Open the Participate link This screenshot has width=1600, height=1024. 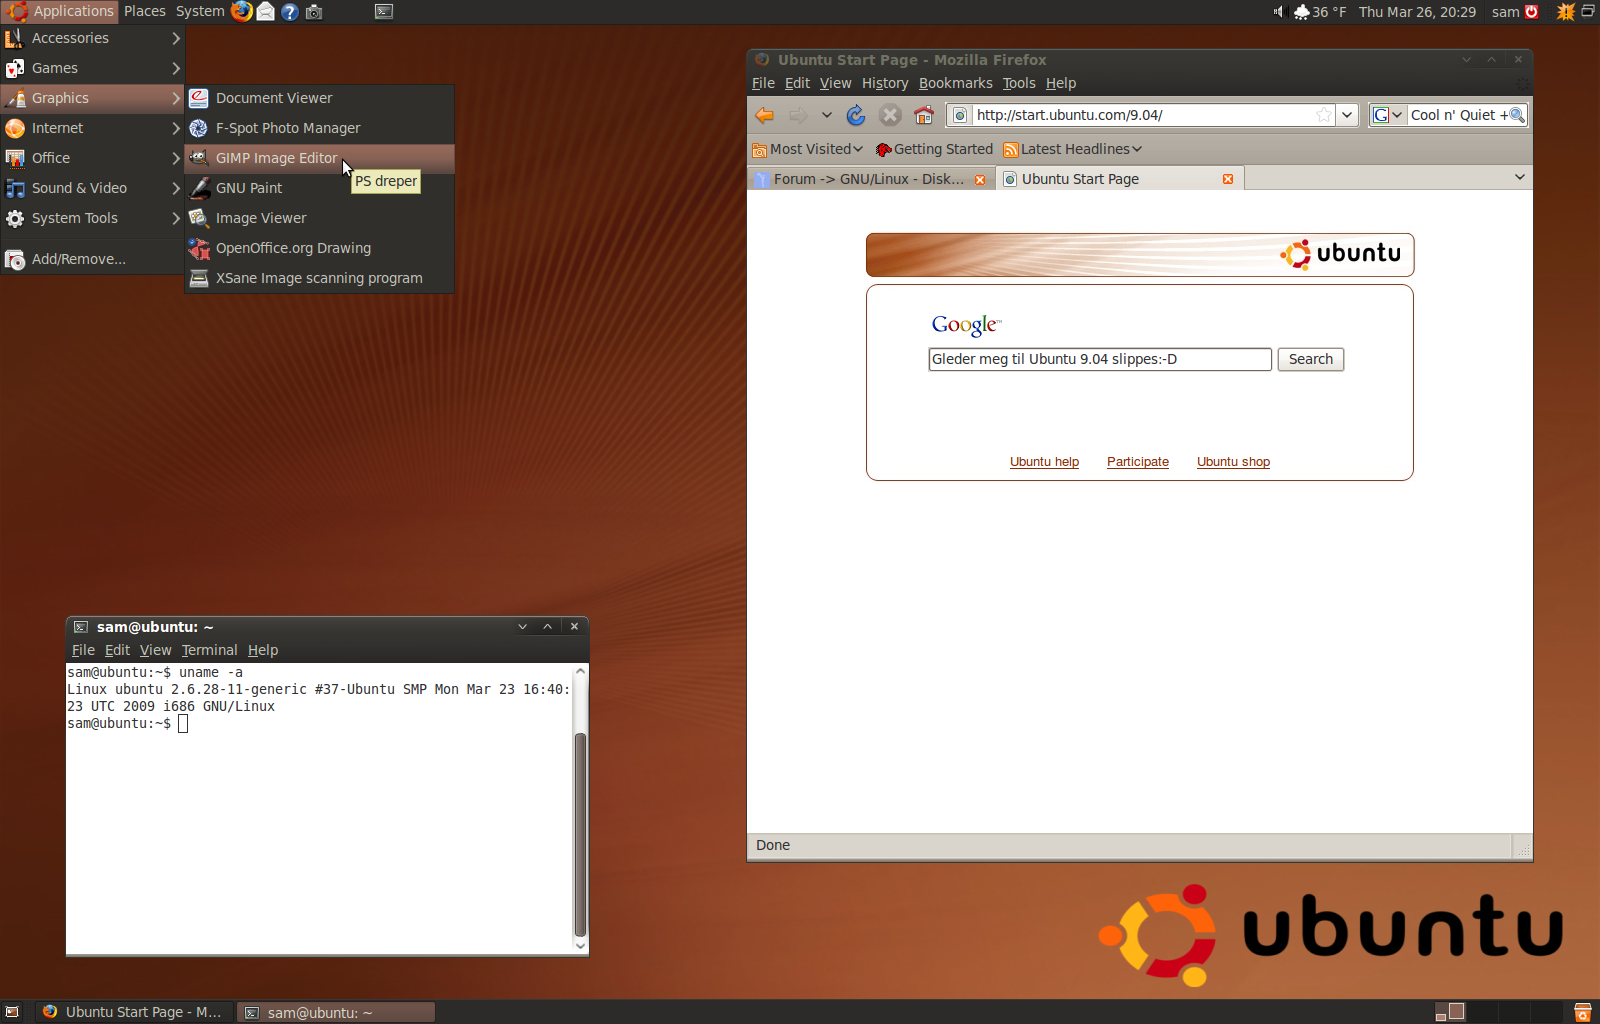(1138, 462)
